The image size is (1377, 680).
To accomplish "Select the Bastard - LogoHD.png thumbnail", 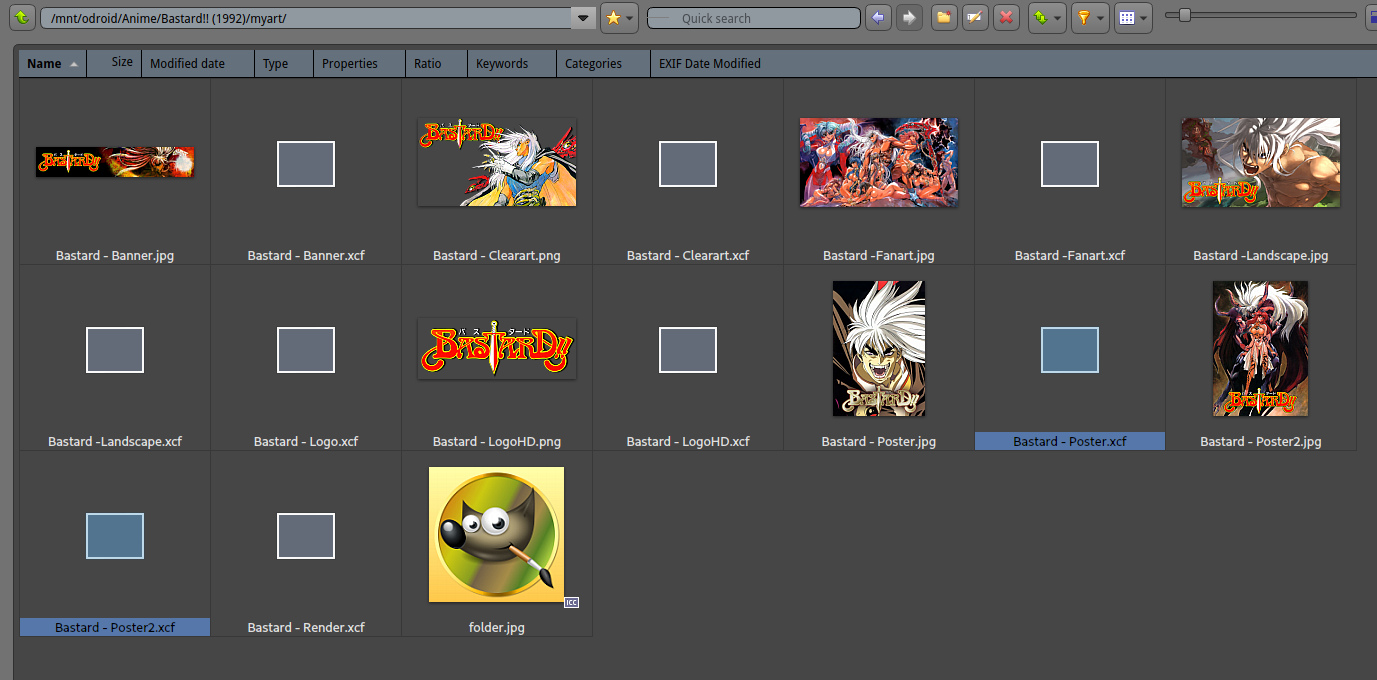I will coord(497,349).
